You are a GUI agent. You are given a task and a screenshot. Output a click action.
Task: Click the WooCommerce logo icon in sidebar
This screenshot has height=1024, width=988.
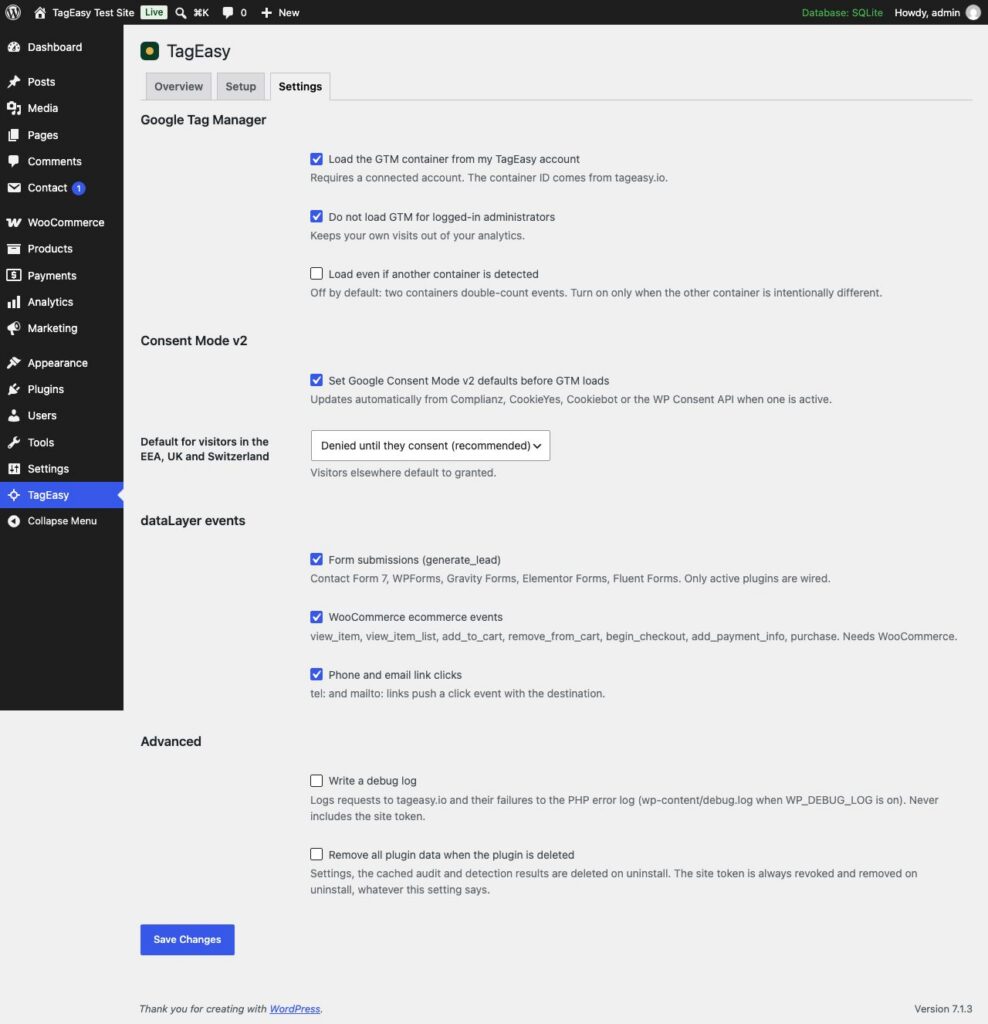click(14, 223)
